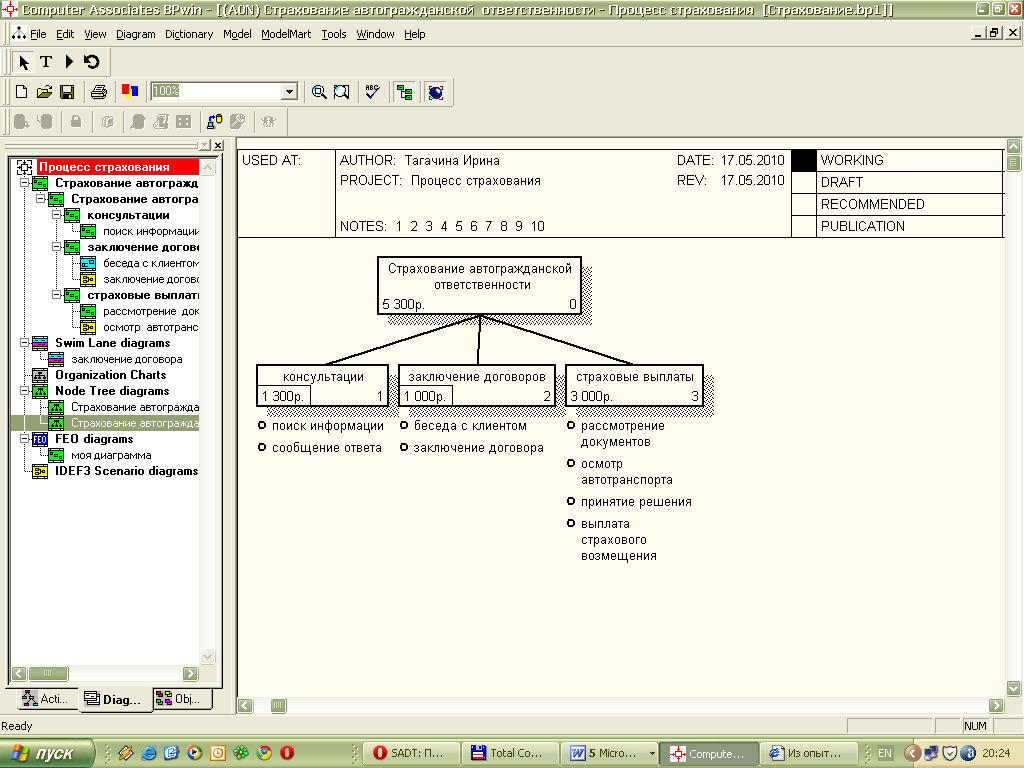Click the ModelMart connect toolbar icon
This screenshot has width=1024, height=768.
coord(214,121)
